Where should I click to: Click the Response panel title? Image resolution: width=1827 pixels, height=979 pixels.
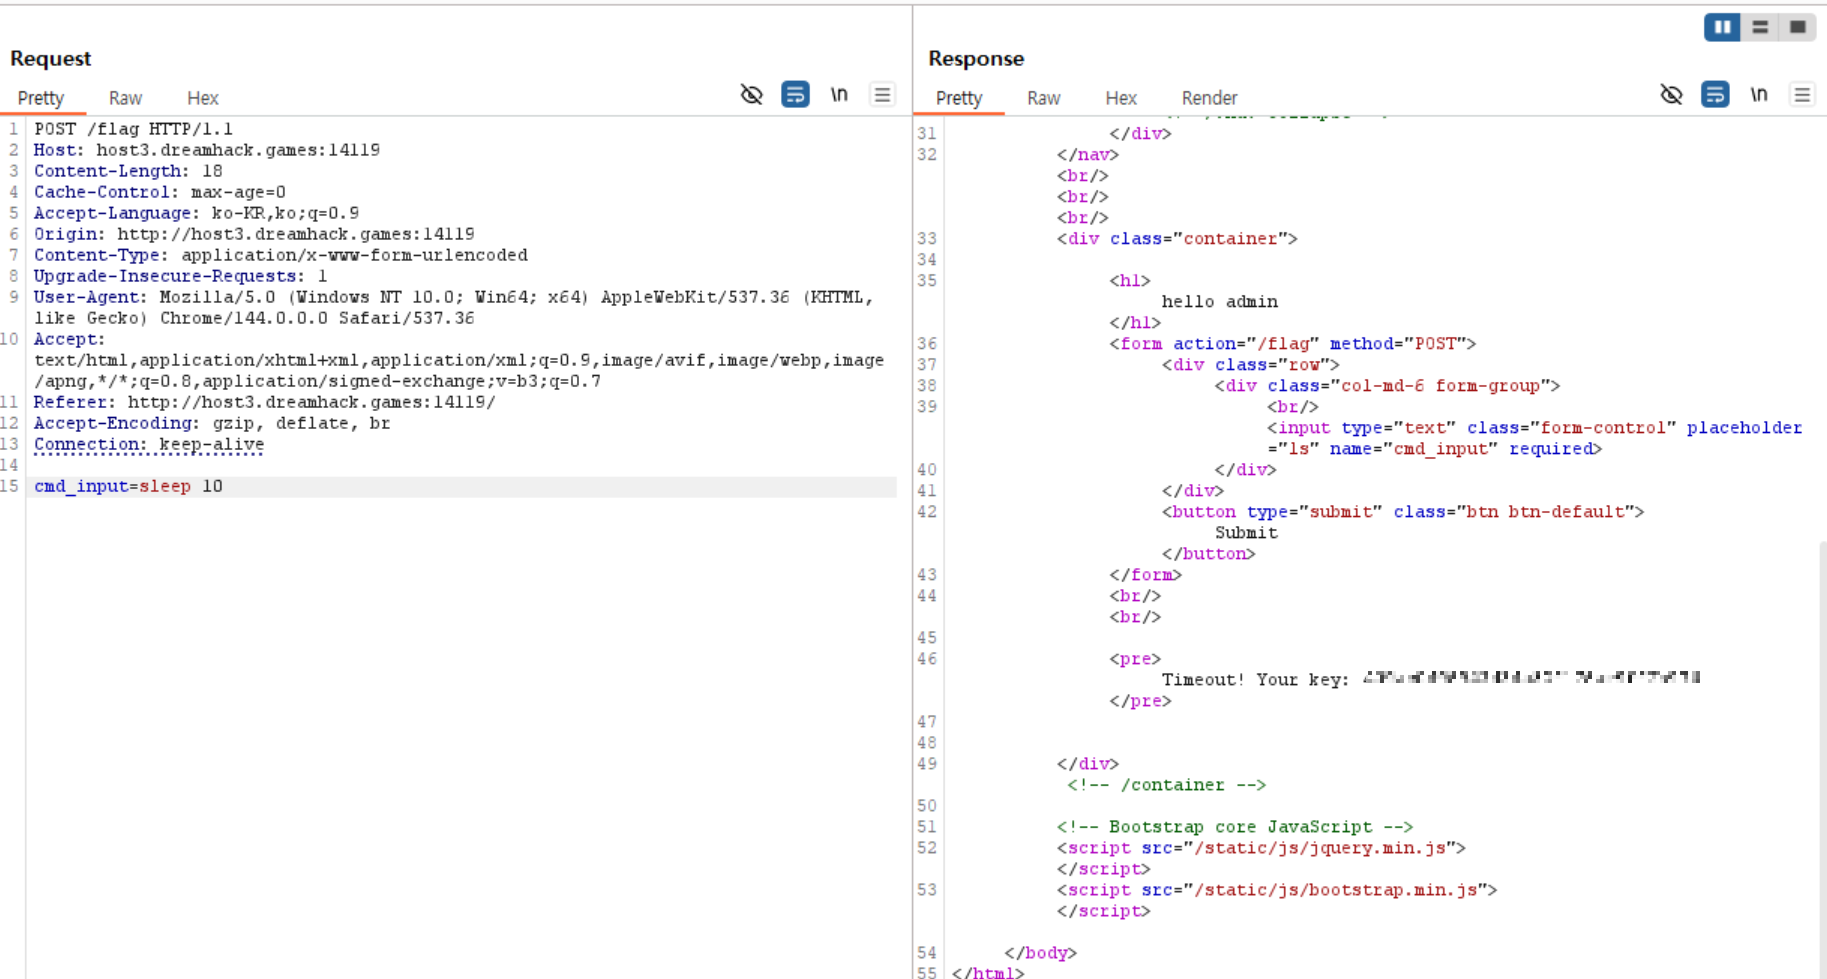point(976,58)
